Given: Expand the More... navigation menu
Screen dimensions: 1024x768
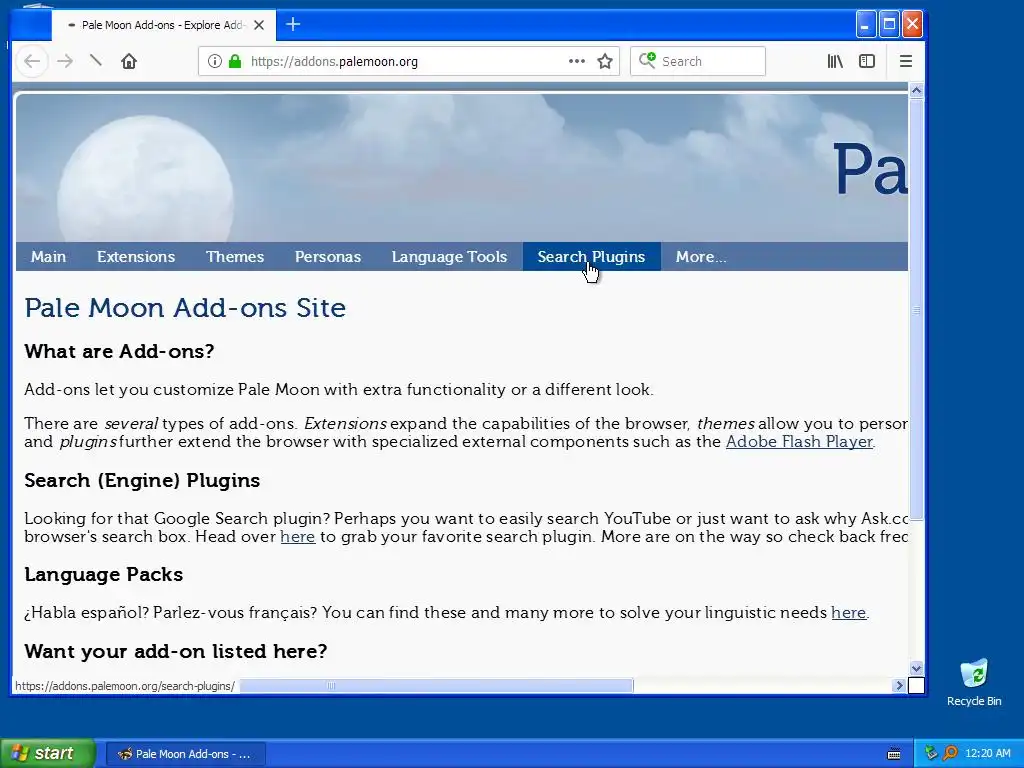Looking at the screenshot, I should pos(701,257).
